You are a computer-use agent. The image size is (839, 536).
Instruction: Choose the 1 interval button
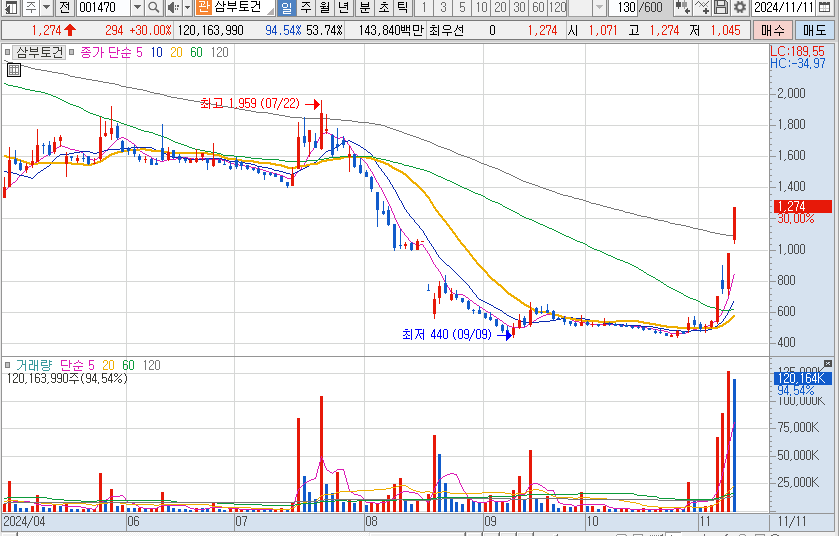click(424, 7)
